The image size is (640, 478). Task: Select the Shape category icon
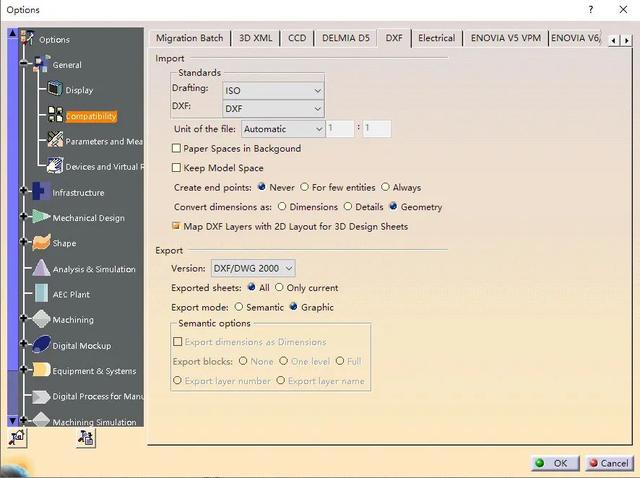[40, 243]
